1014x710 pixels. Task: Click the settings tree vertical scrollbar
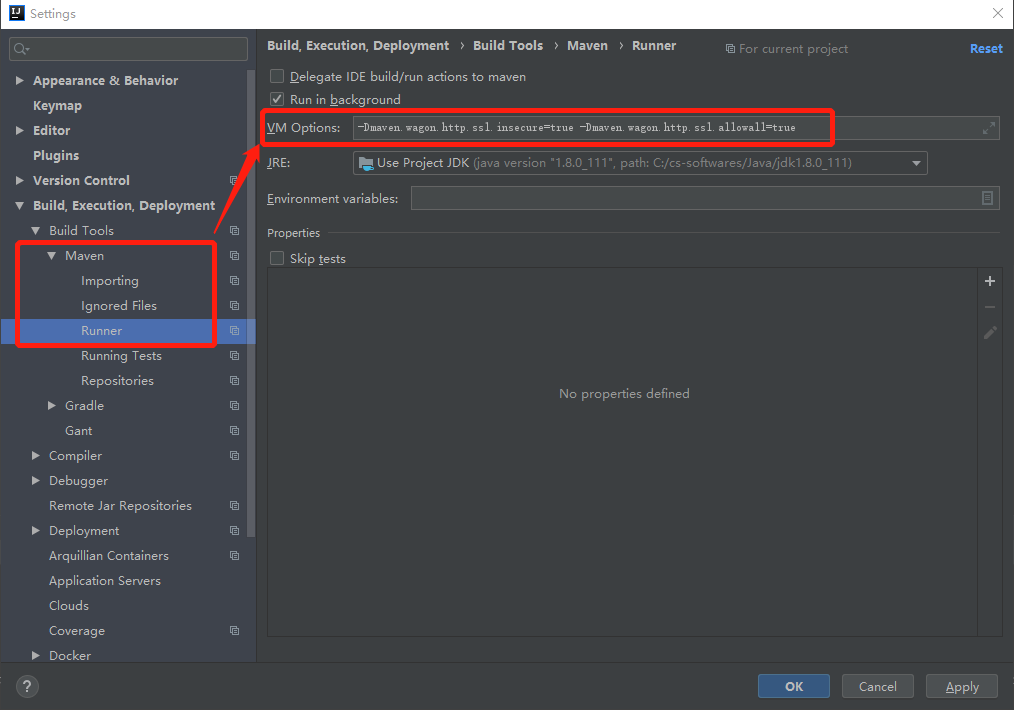pos(251,304)
